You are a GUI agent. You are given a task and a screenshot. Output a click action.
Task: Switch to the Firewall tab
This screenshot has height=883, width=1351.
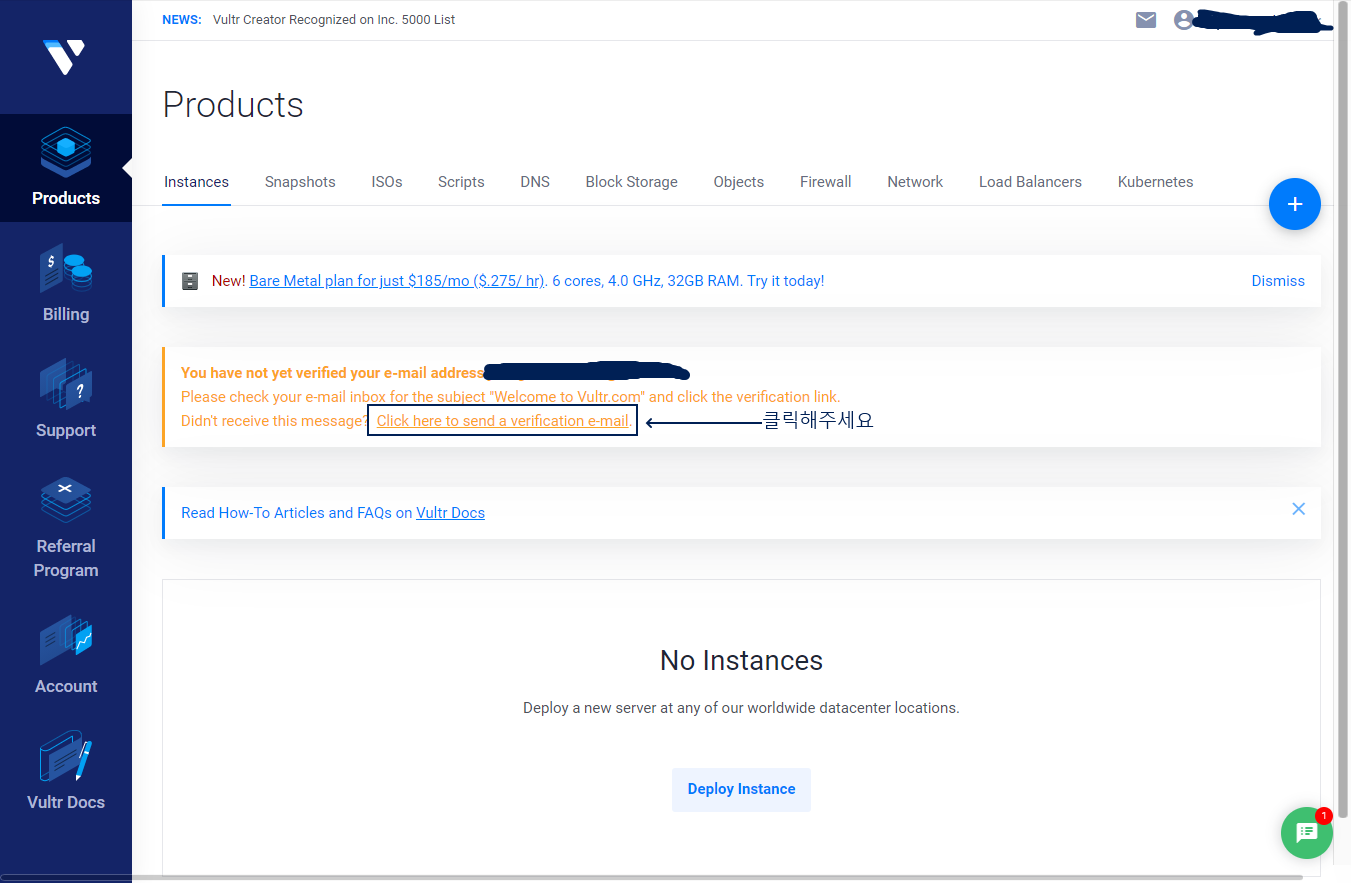(826, 182)
